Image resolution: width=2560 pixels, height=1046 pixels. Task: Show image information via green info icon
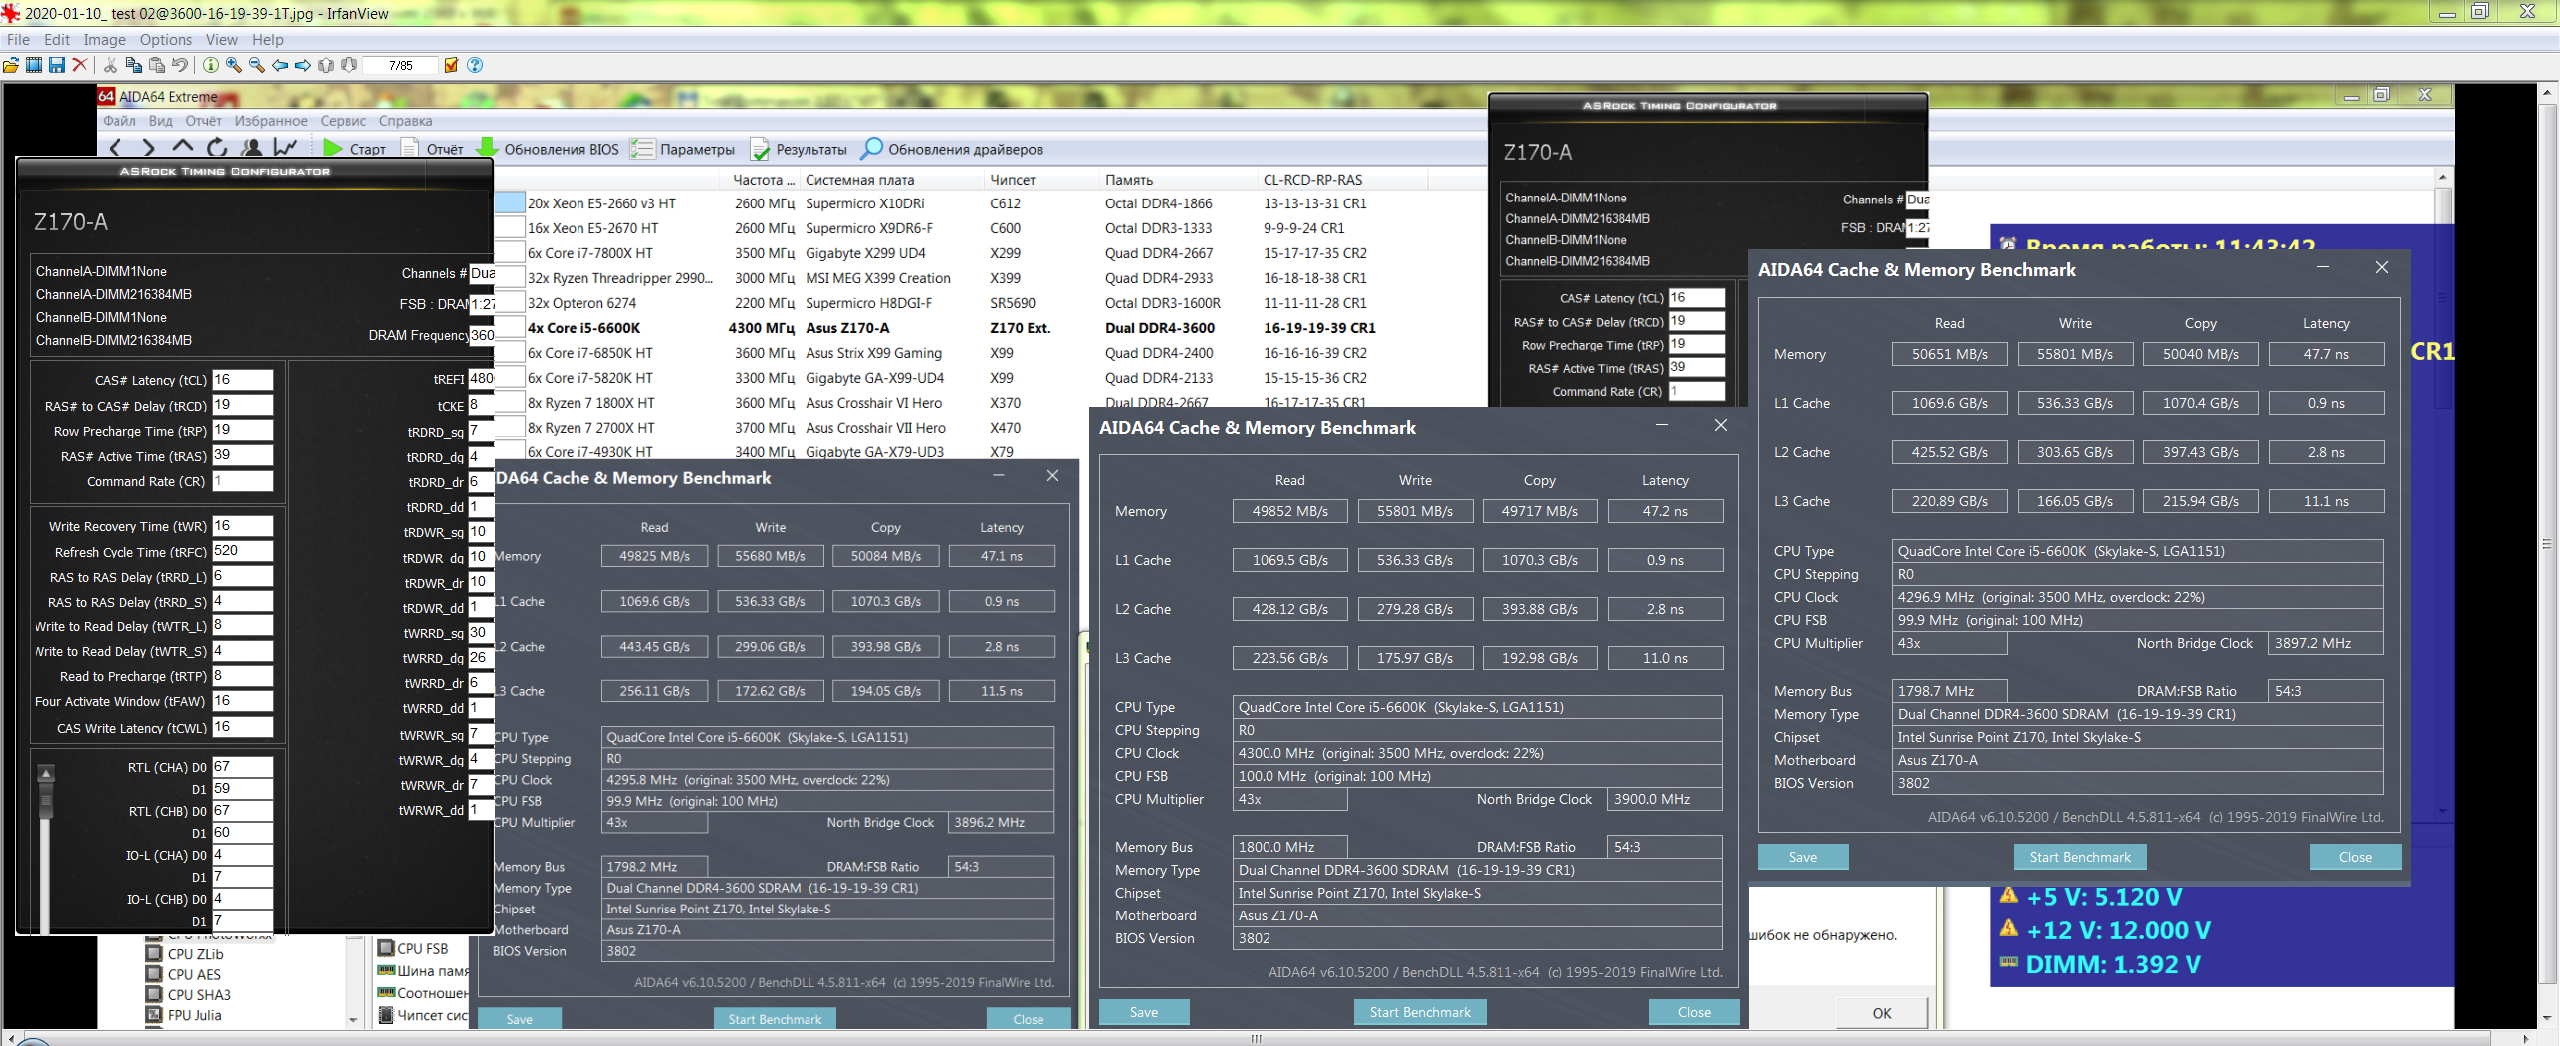(211, 65)
